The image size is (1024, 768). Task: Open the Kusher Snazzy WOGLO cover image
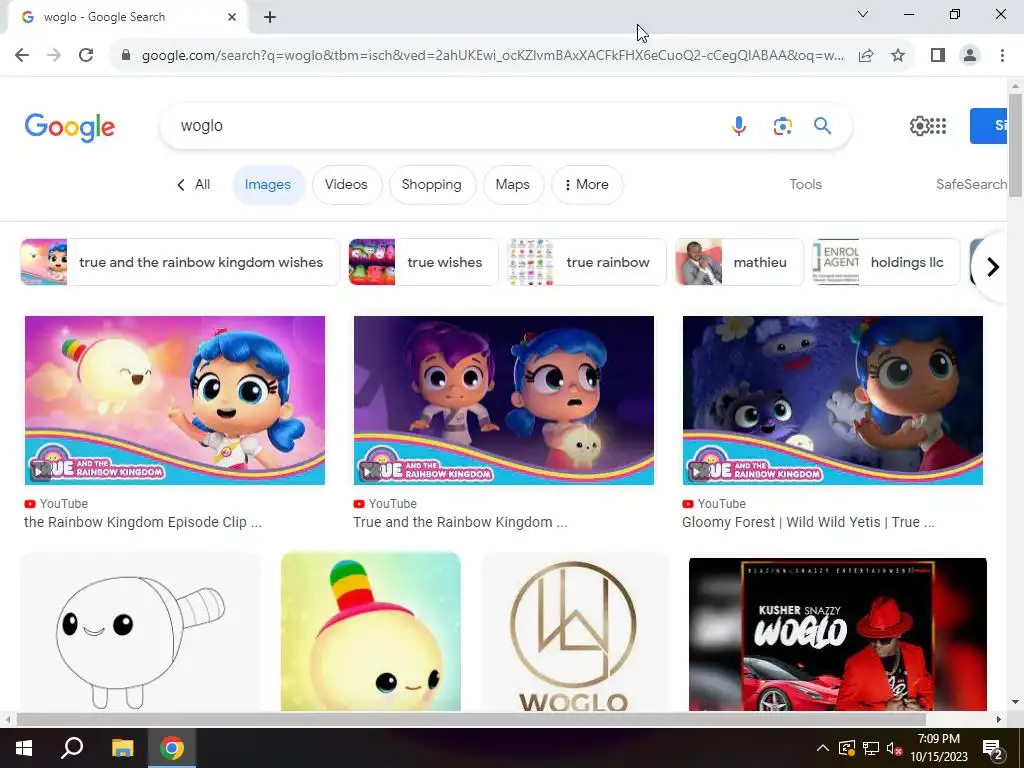[838, 634]
